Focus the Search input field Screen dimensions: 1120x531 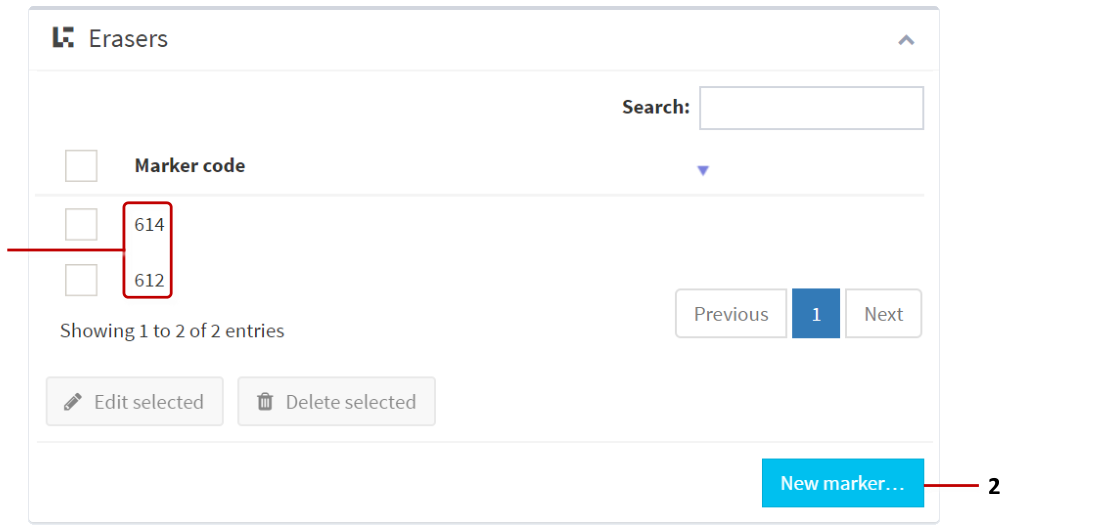click(811, 108)
